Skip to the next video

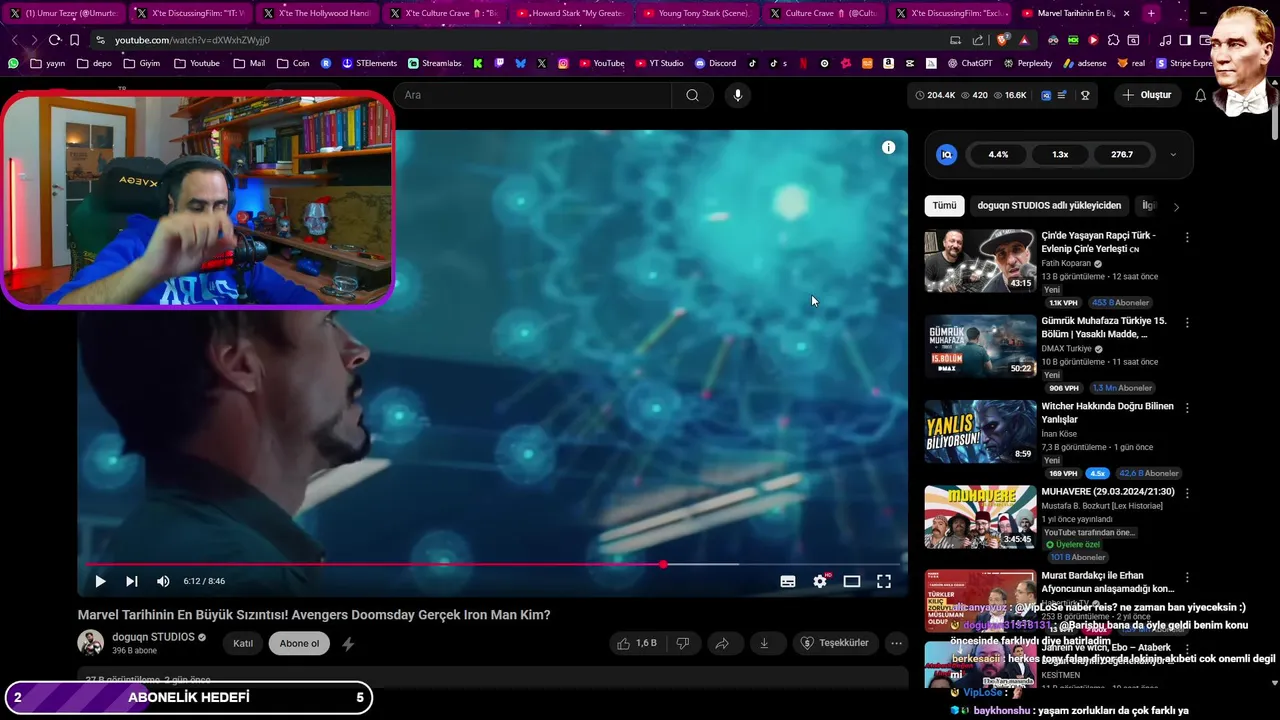[131, 581]
